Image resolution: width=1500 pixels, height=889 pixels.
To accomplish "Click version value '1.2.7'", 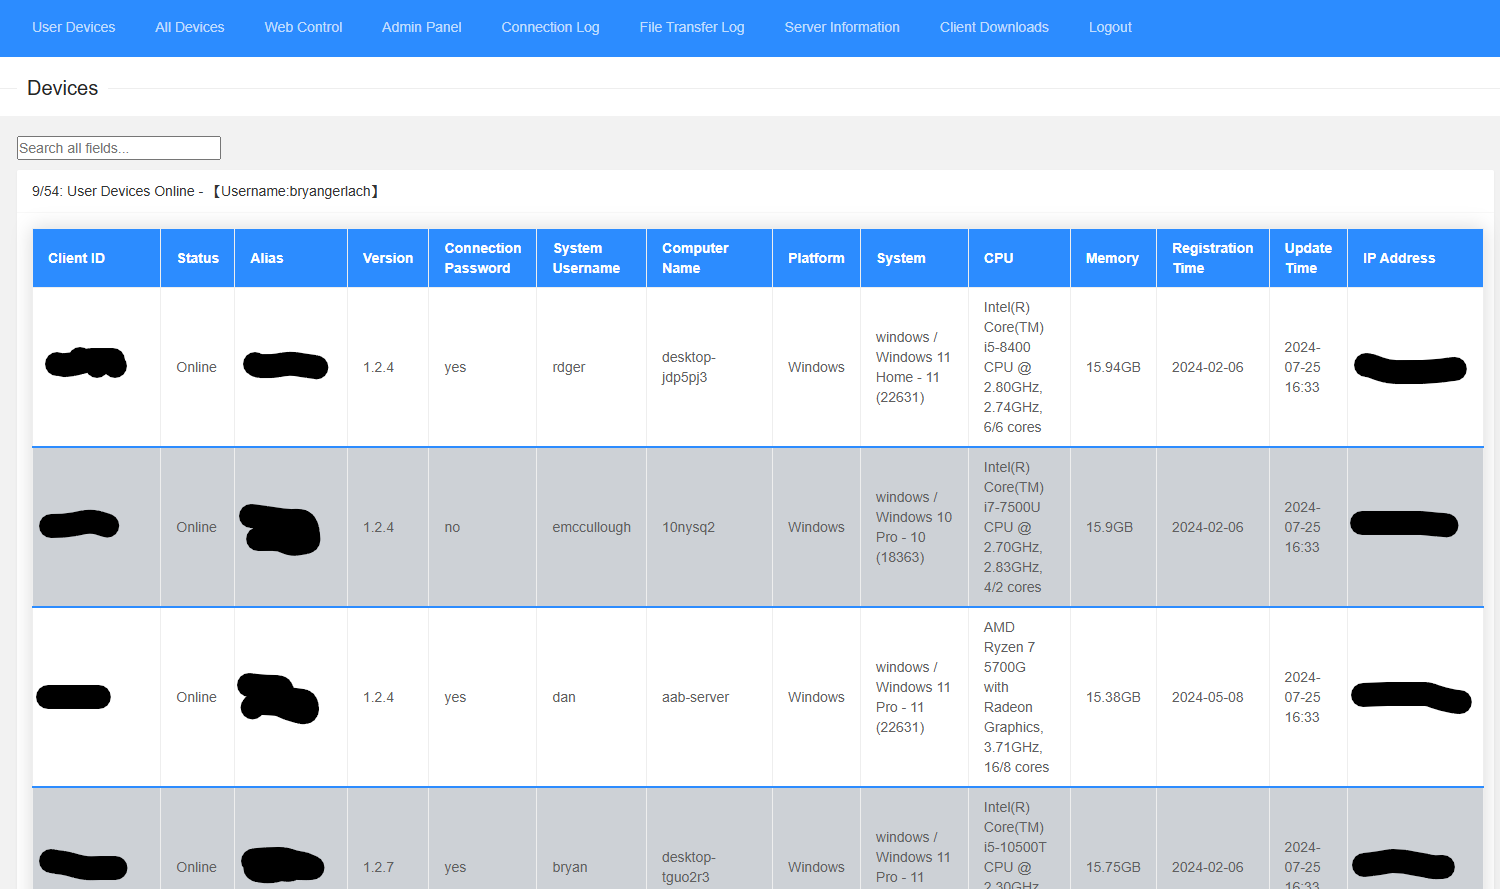I will click(378, 867).
